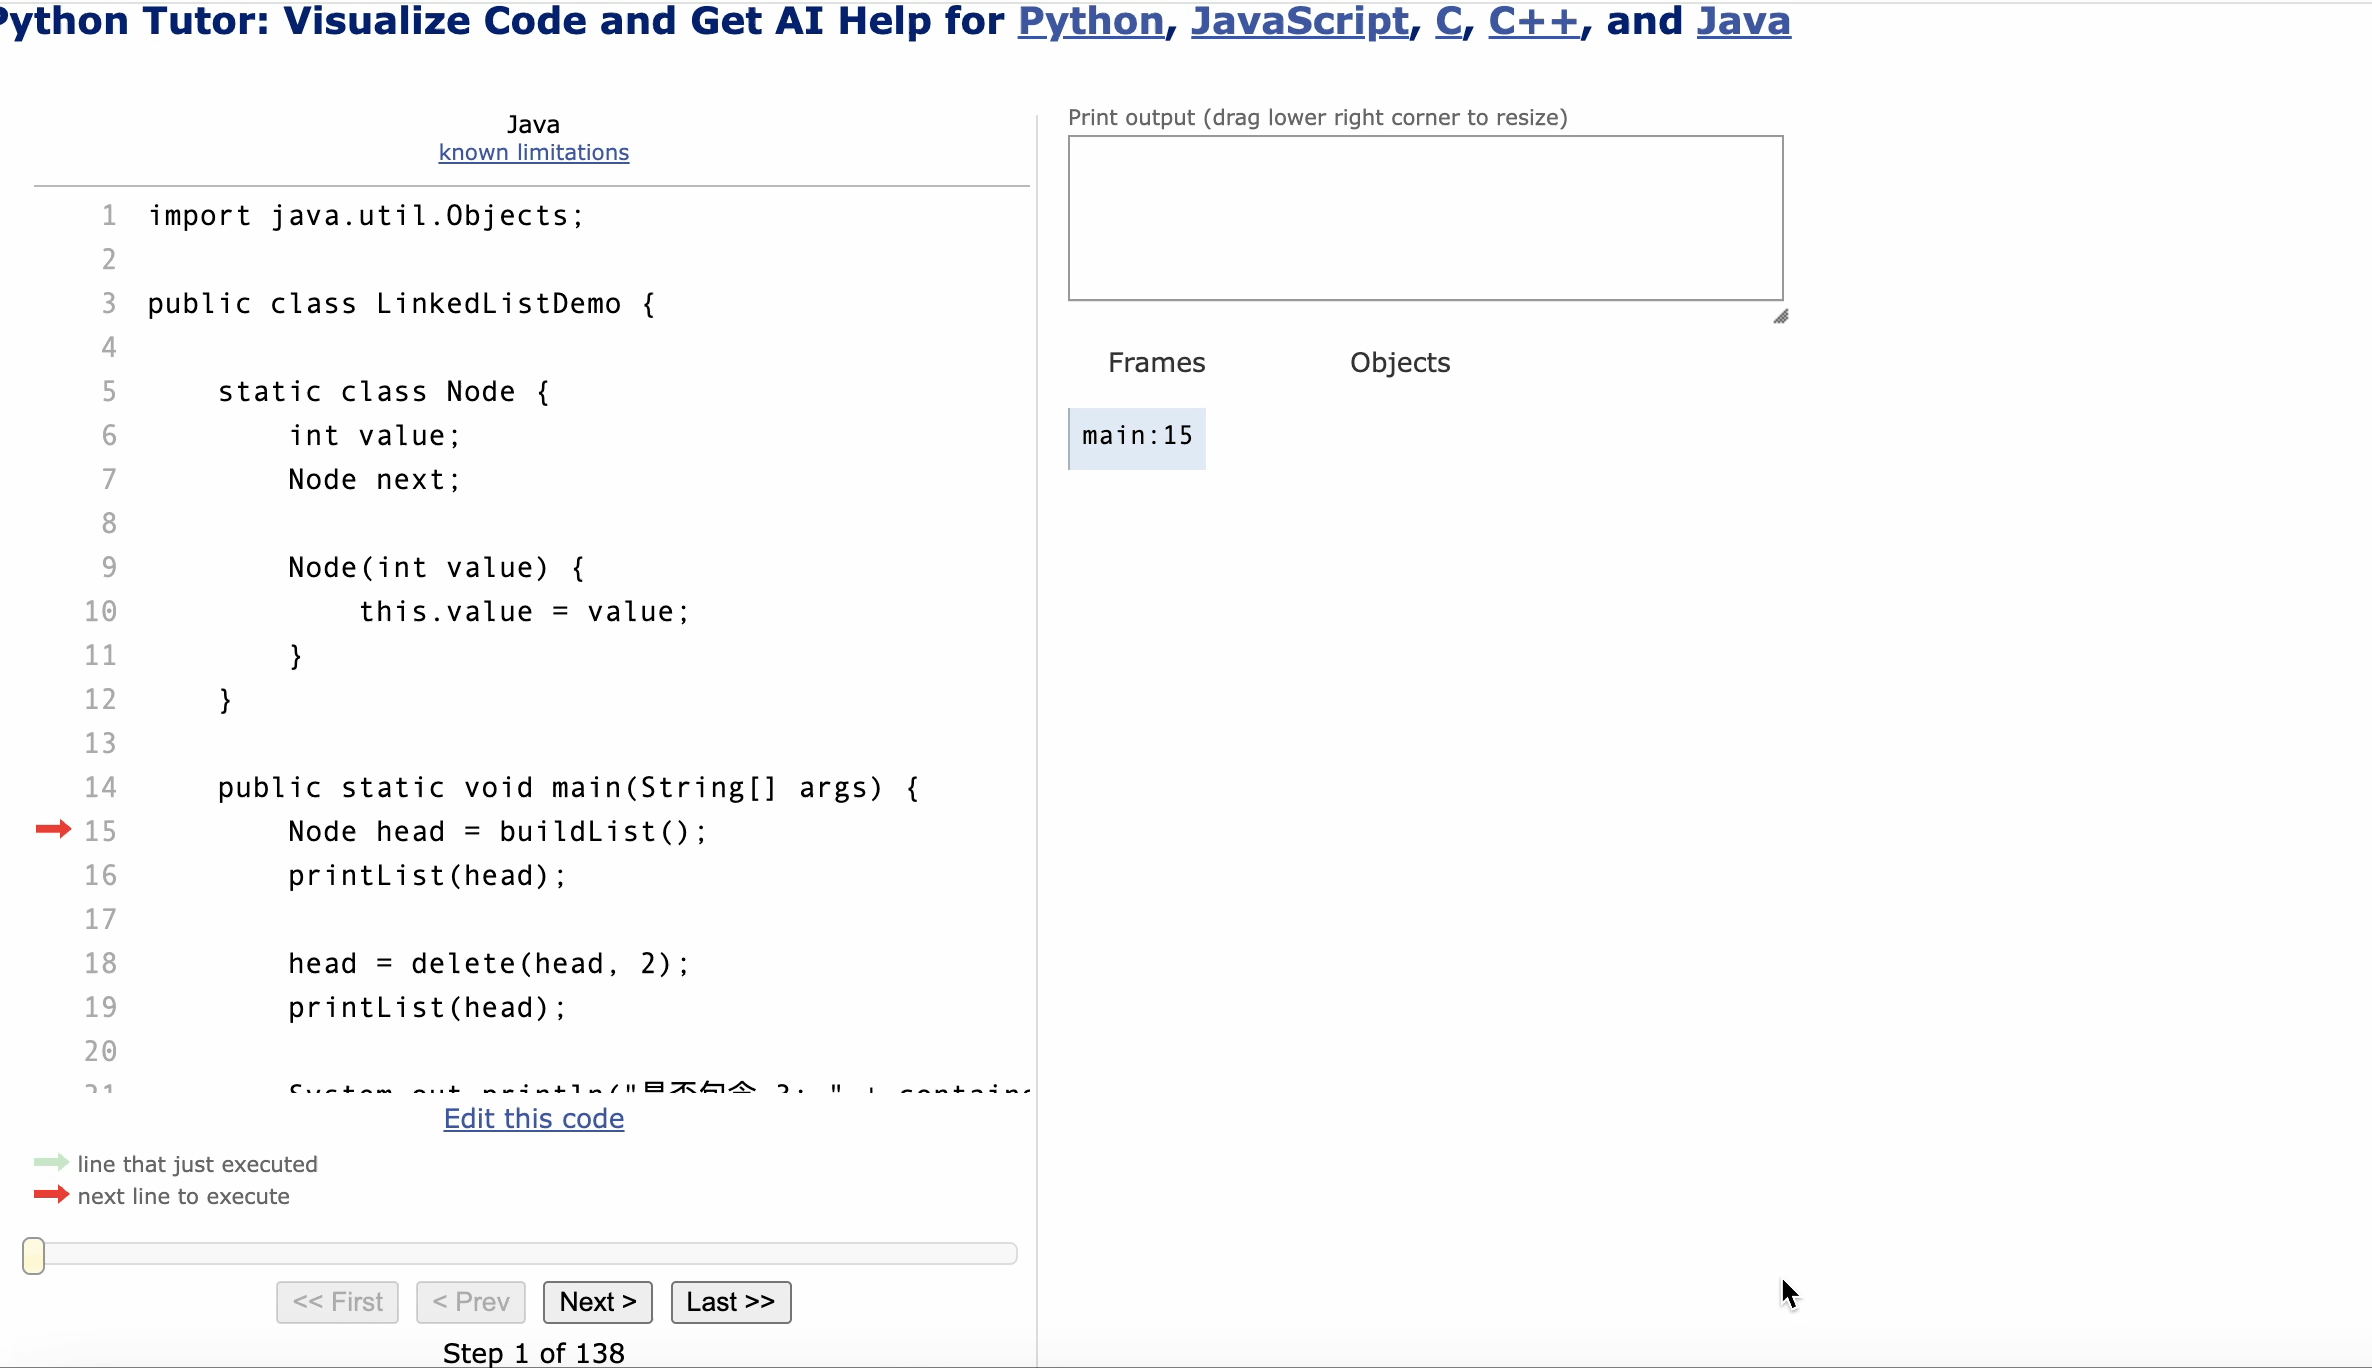Image resolution: width=2372 pixels, height=1368 pixels.
Task: Click the resize handle of print output box
Action: tap(1780, 317)
